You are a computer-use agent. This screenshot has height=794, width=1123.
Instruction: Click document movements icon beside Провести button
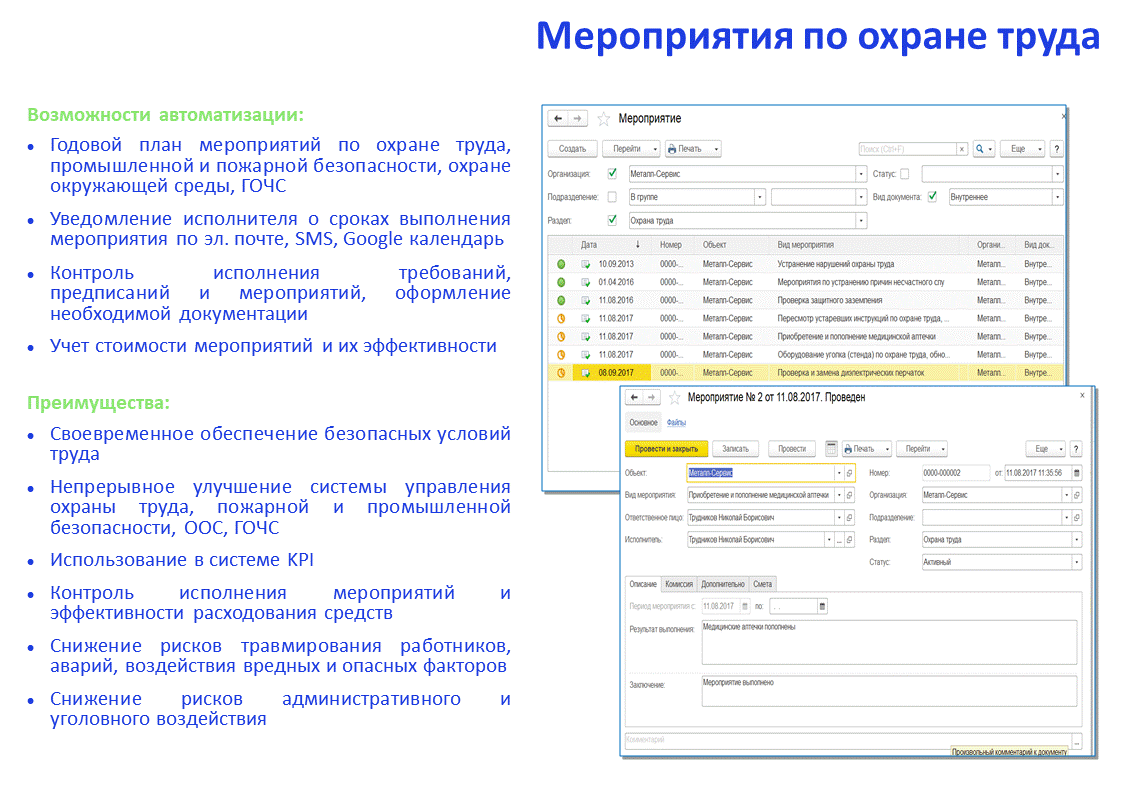(x=831, y=448)
